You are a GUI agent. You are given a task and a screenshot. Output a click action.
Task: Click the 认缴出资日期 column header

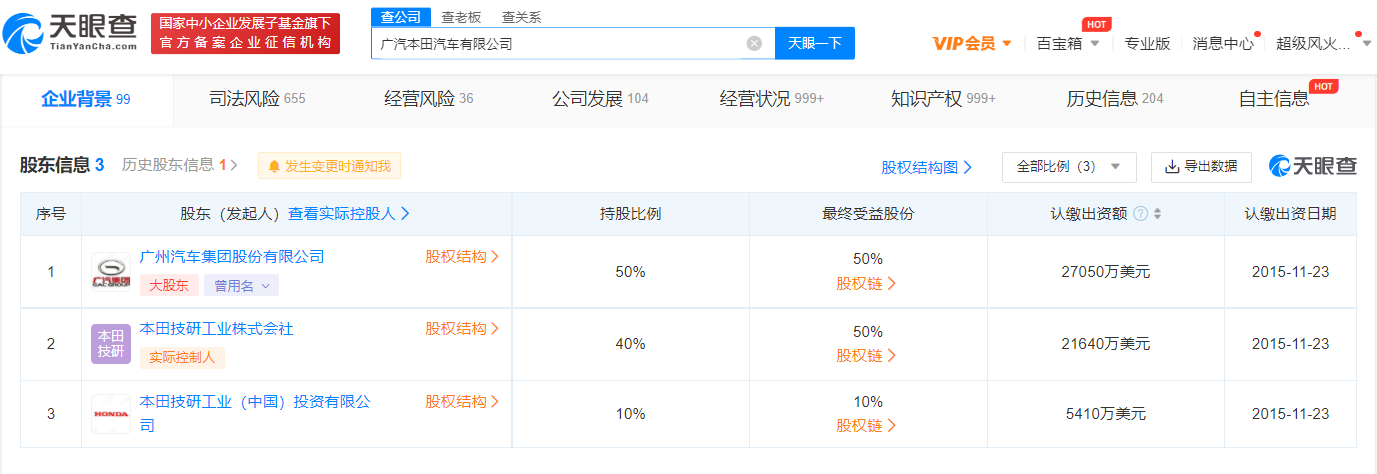point(1290,214)
